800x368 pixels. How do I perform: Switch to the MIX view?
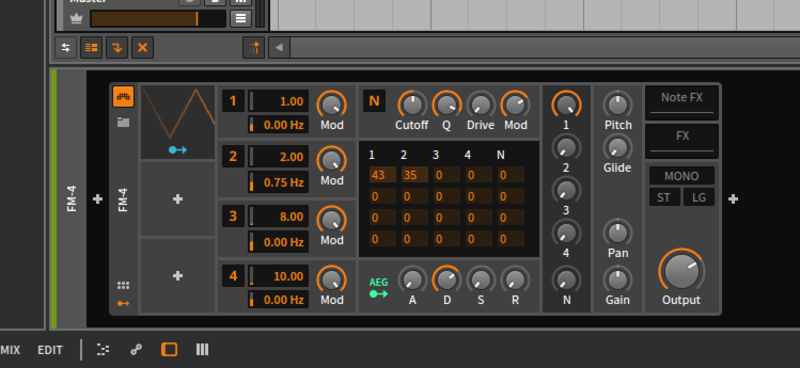click(x=10, y=350)
